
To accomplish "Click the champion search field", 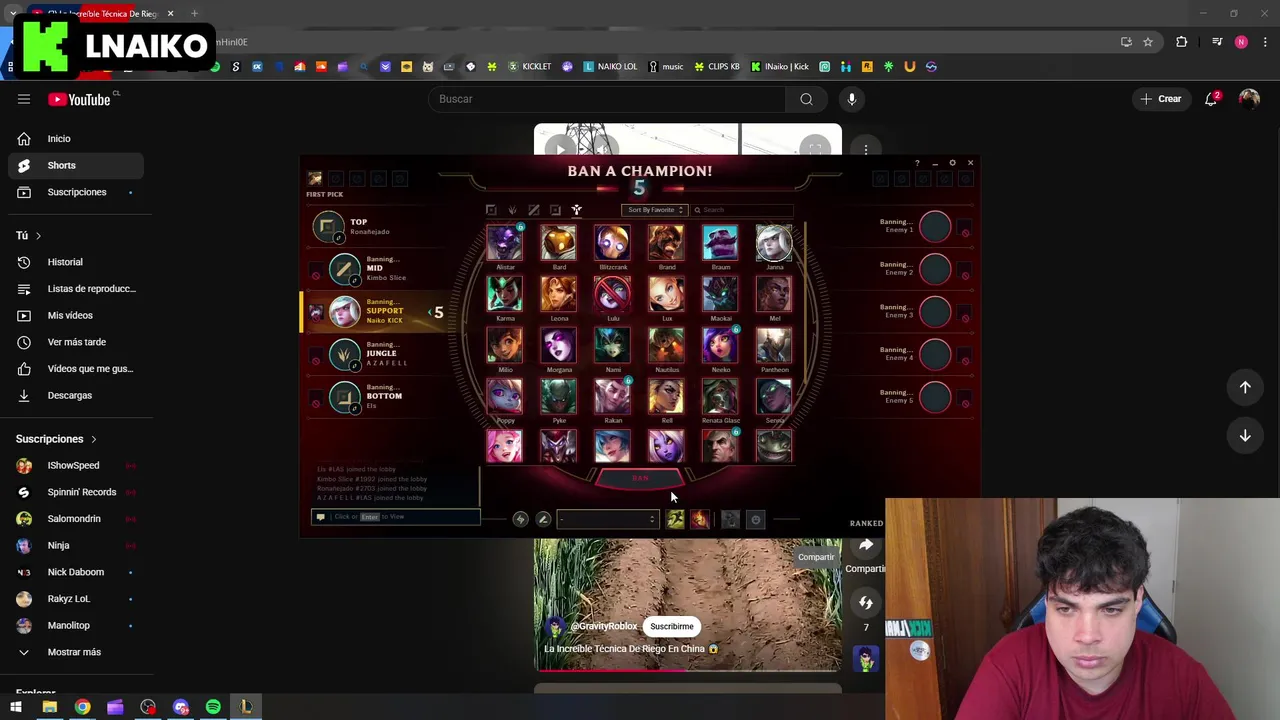I will [742, 210].
